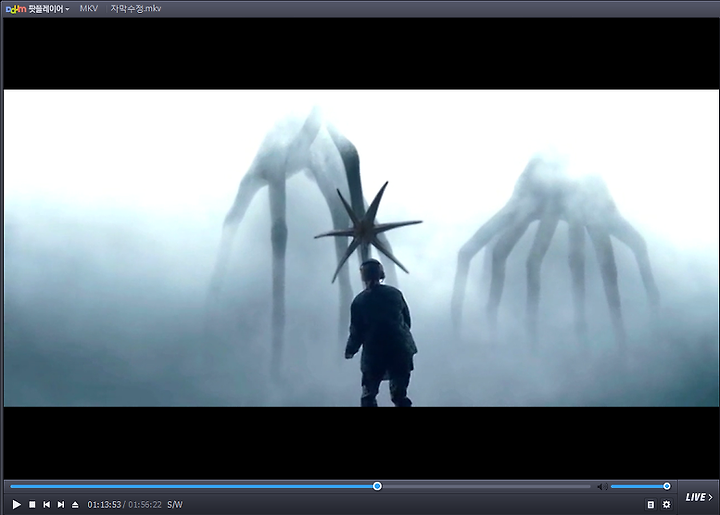This screenshot has height=515, width=720.
Task: Open the settings gear icon
Action: [x=666, y=504]
